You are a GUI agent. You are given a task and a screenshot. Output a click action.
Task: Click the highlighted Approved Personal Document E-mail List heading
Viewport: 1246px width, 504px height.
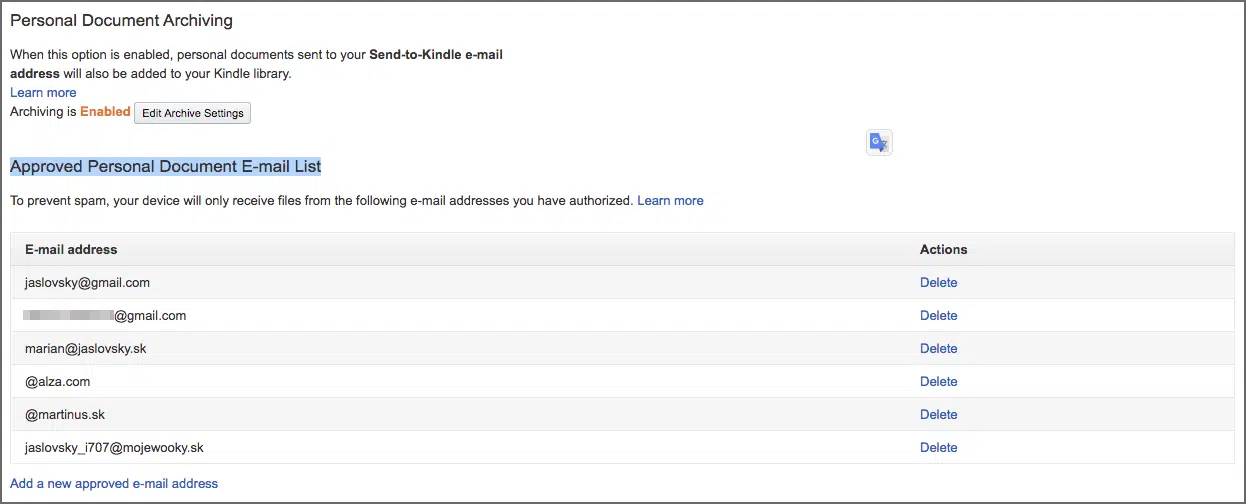[166, 166]
